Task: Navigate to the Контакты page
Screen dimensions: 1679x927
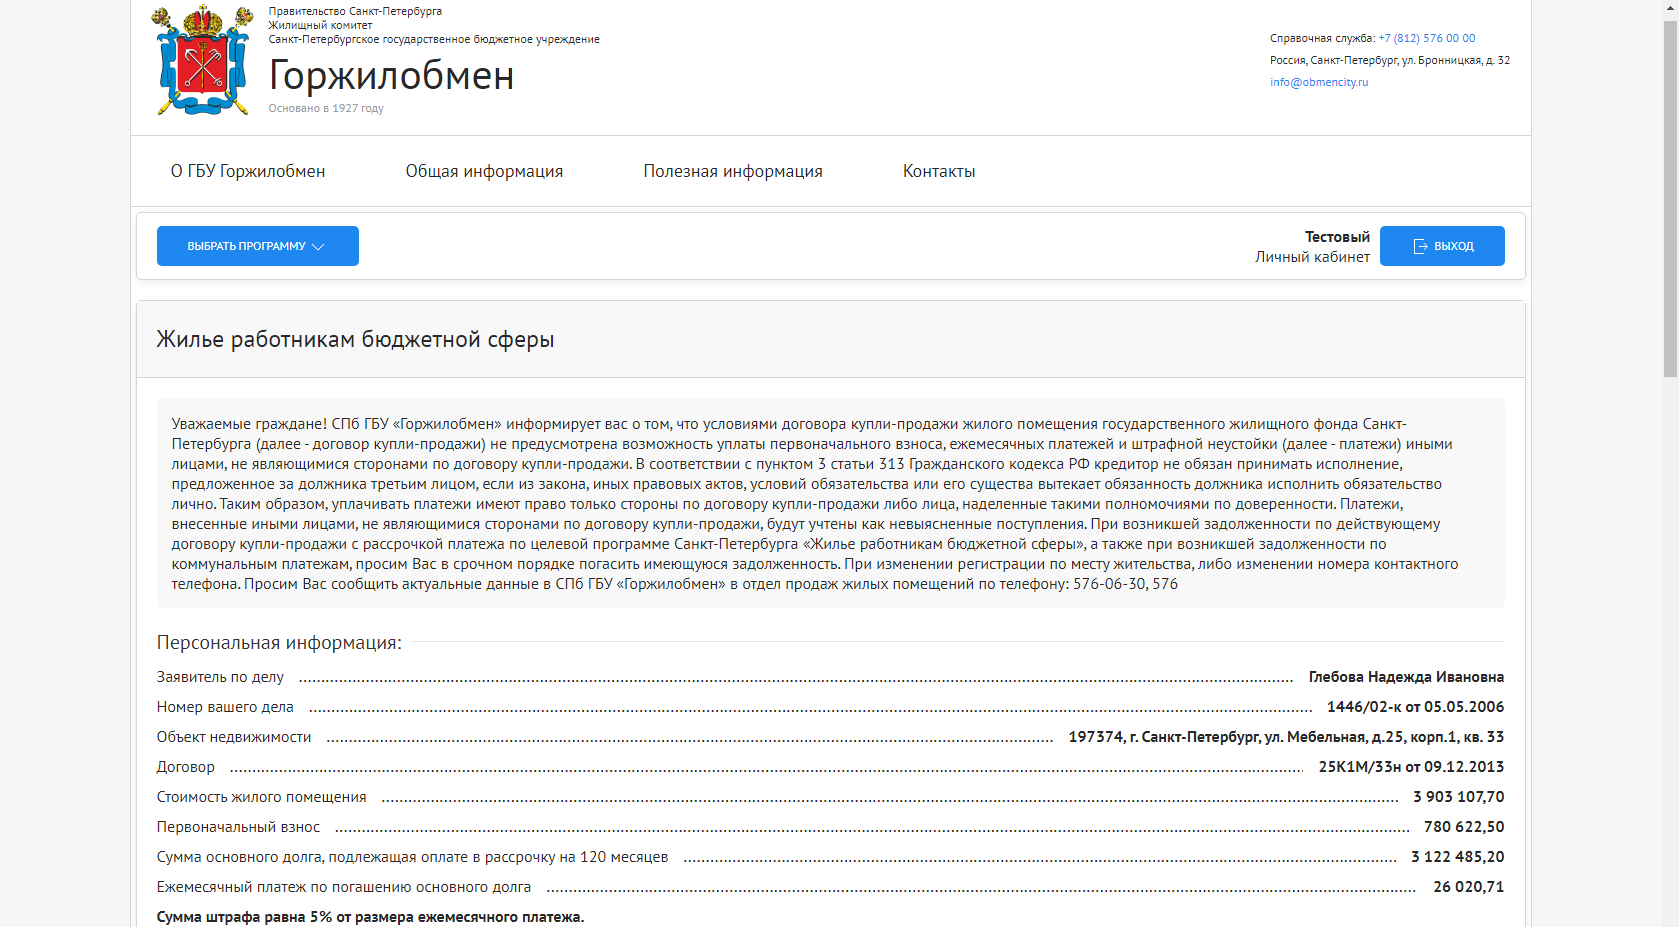Action: [x=938, y=171]
